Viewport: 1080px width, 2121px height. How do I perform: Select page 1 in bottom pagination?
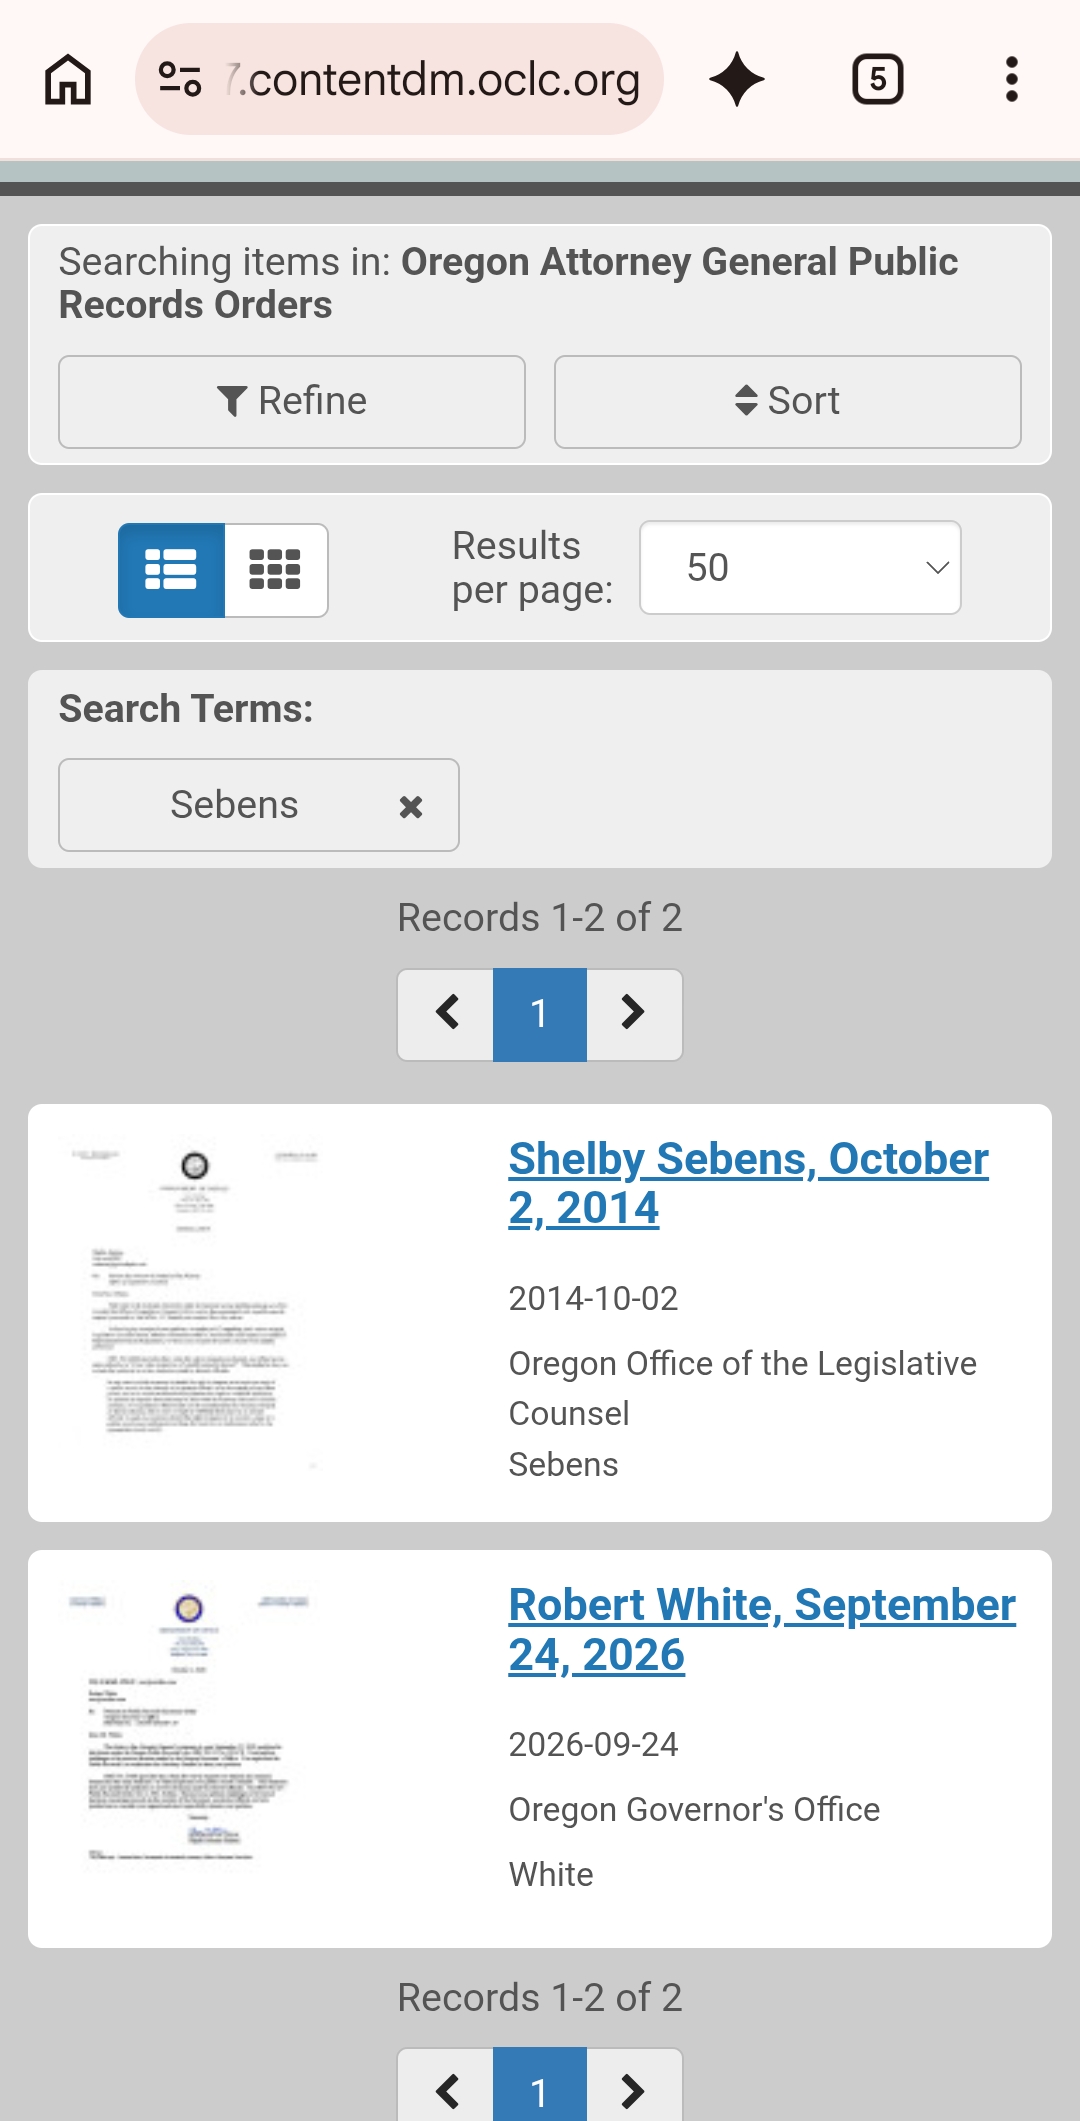(540, 2086)
